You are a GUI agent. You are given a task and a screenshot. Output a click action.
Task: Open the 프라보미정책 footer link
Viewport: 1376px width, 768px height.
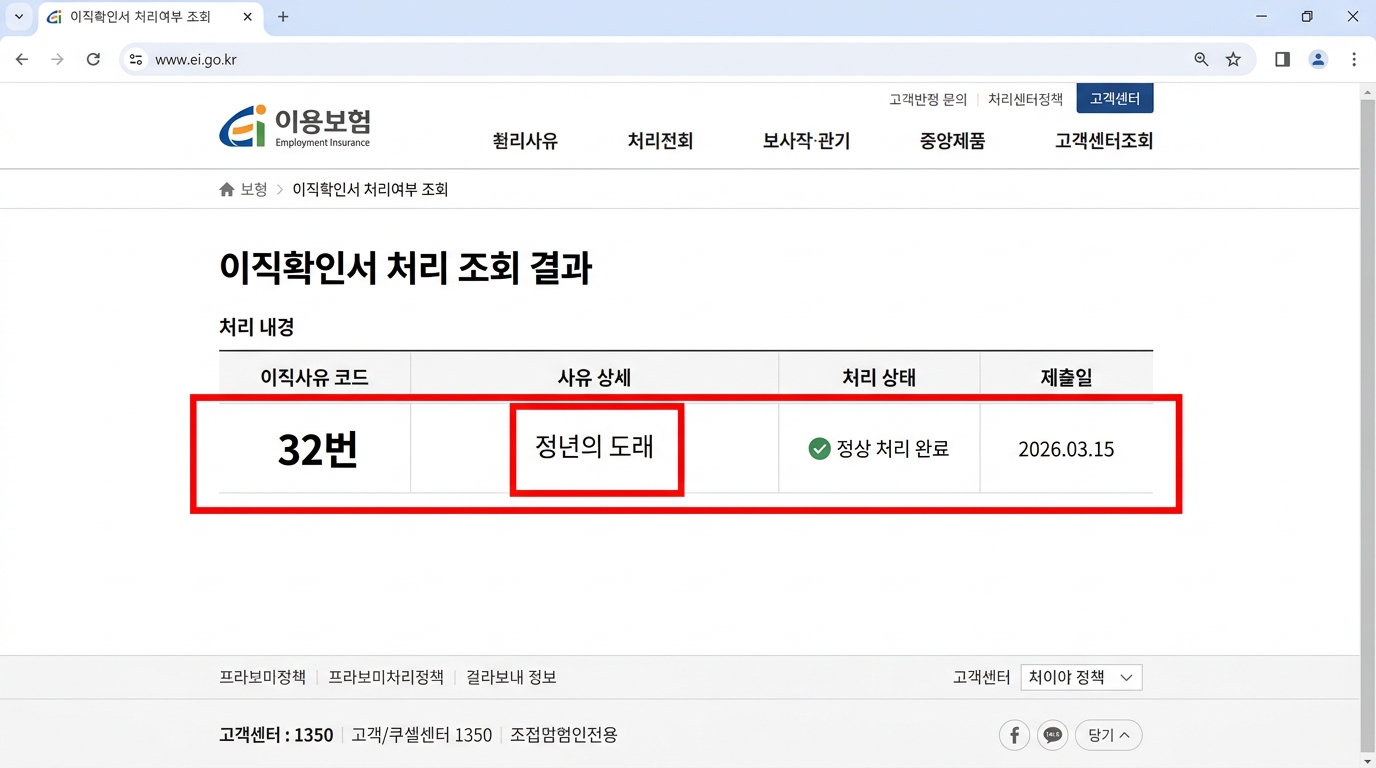262,677
